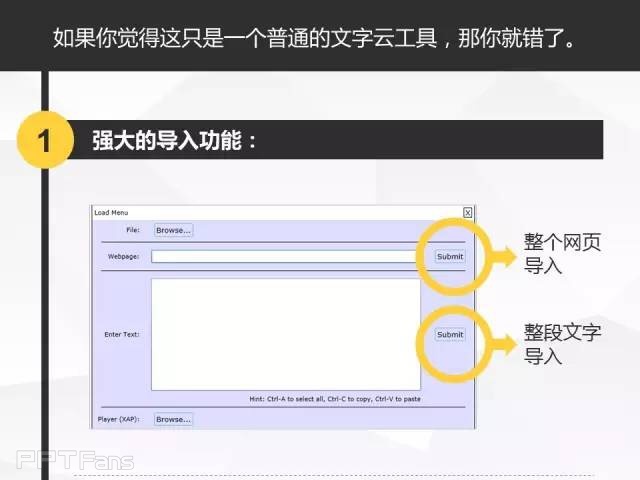640x480 pixels.
Task: Click the File: label
Action: (132, 230)
